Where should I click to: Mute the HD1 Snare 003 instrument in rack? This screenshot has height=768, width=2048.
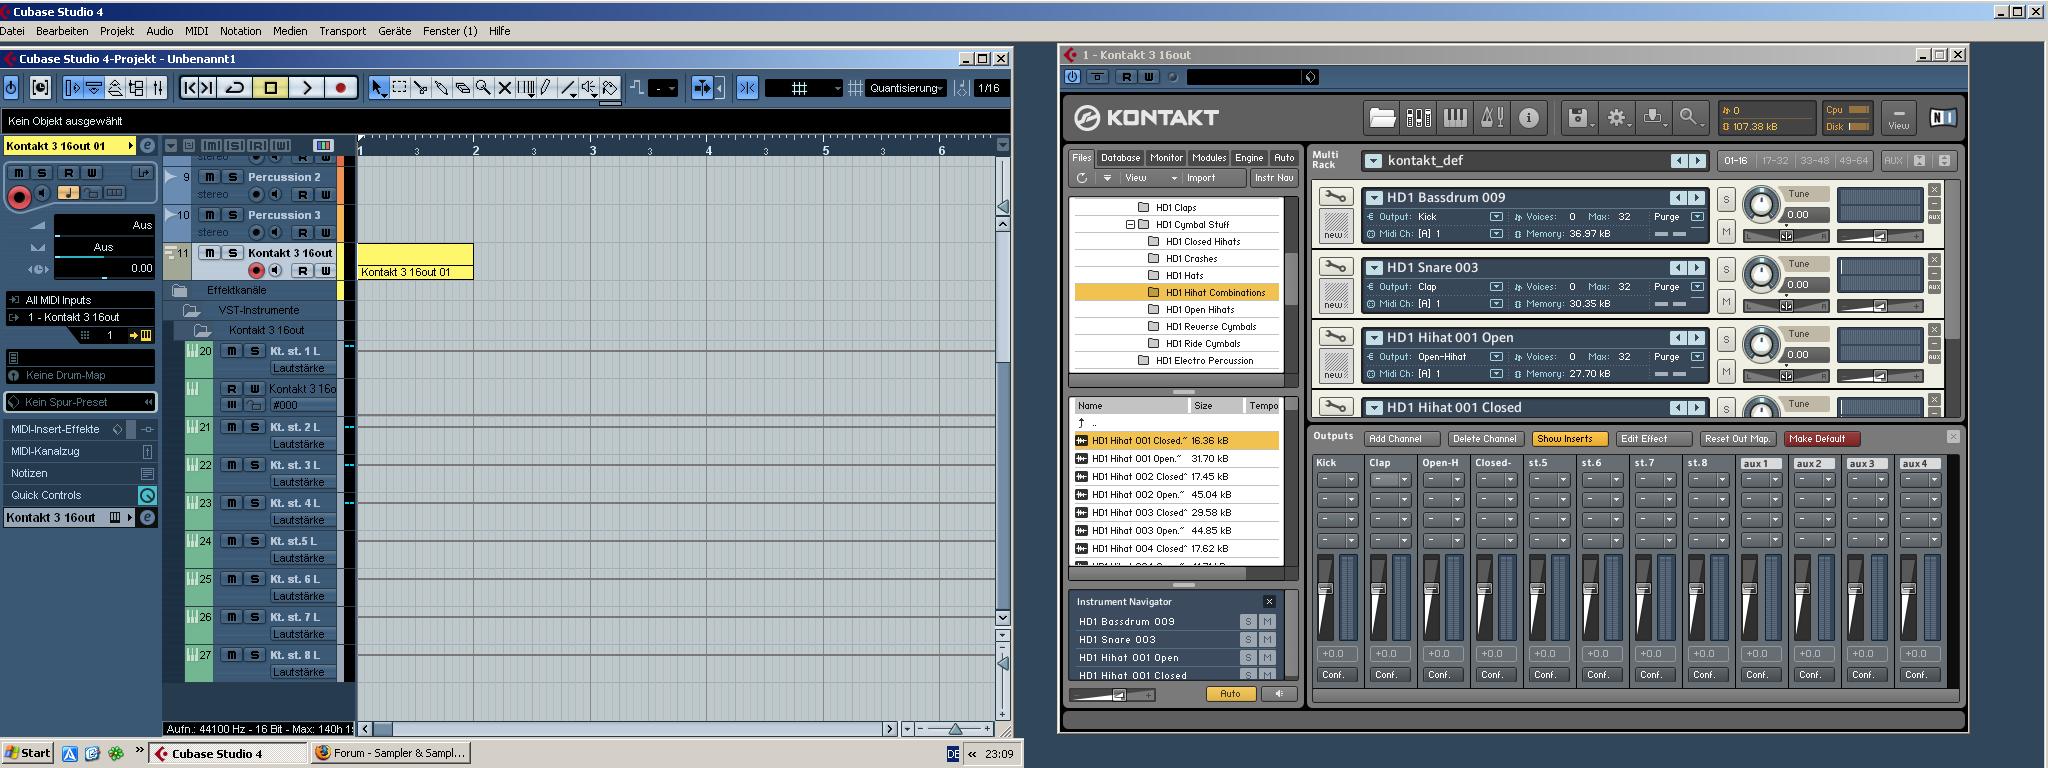click(1726, 301)
